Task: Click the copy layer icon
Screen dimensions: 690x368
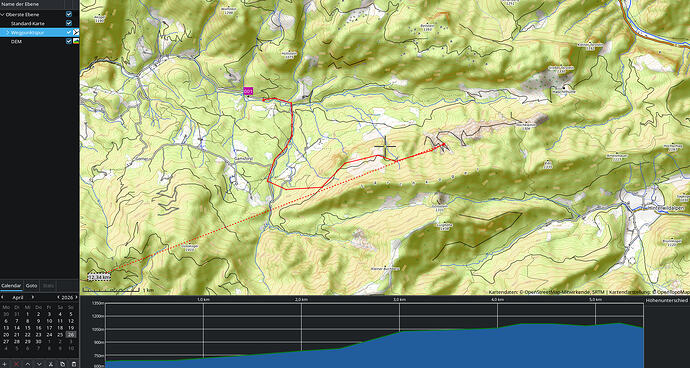Action: tap(62, 364)
